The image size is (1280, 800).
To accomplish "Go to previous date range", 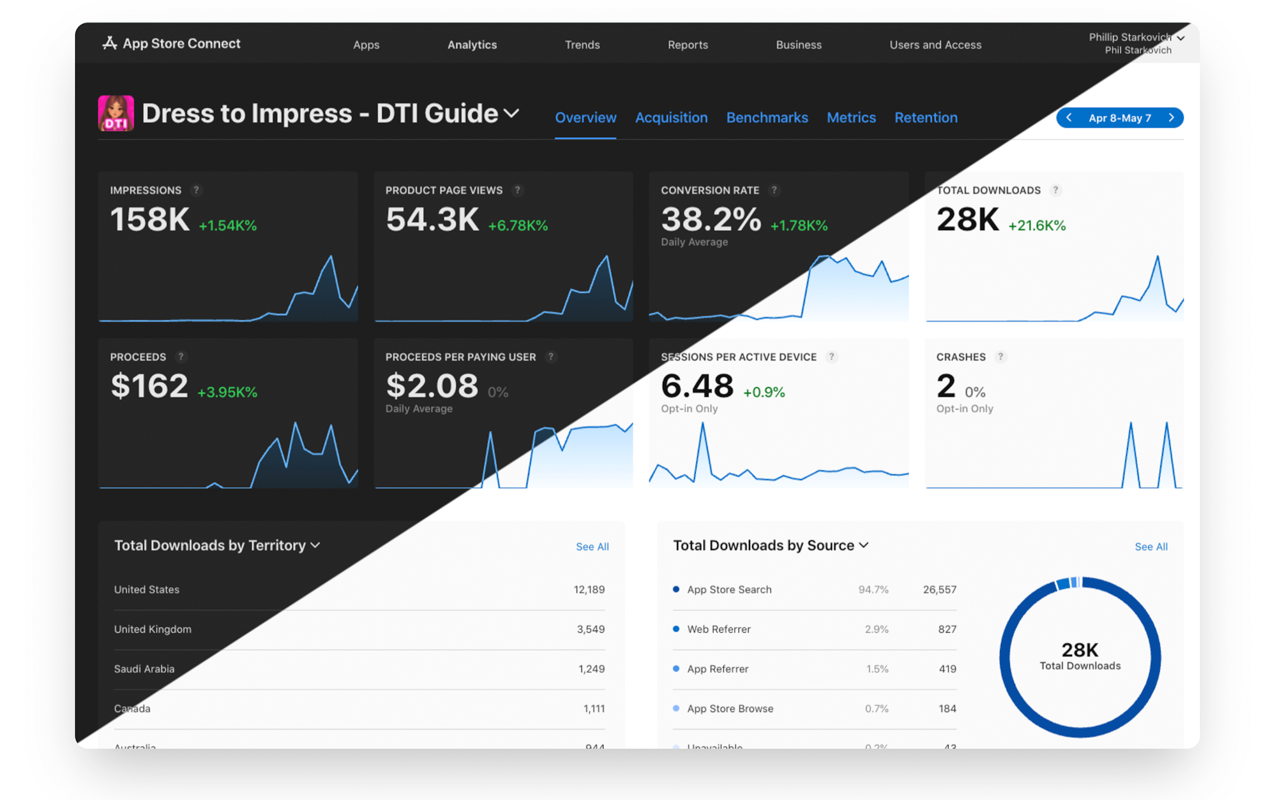I will click(1069, 118).
